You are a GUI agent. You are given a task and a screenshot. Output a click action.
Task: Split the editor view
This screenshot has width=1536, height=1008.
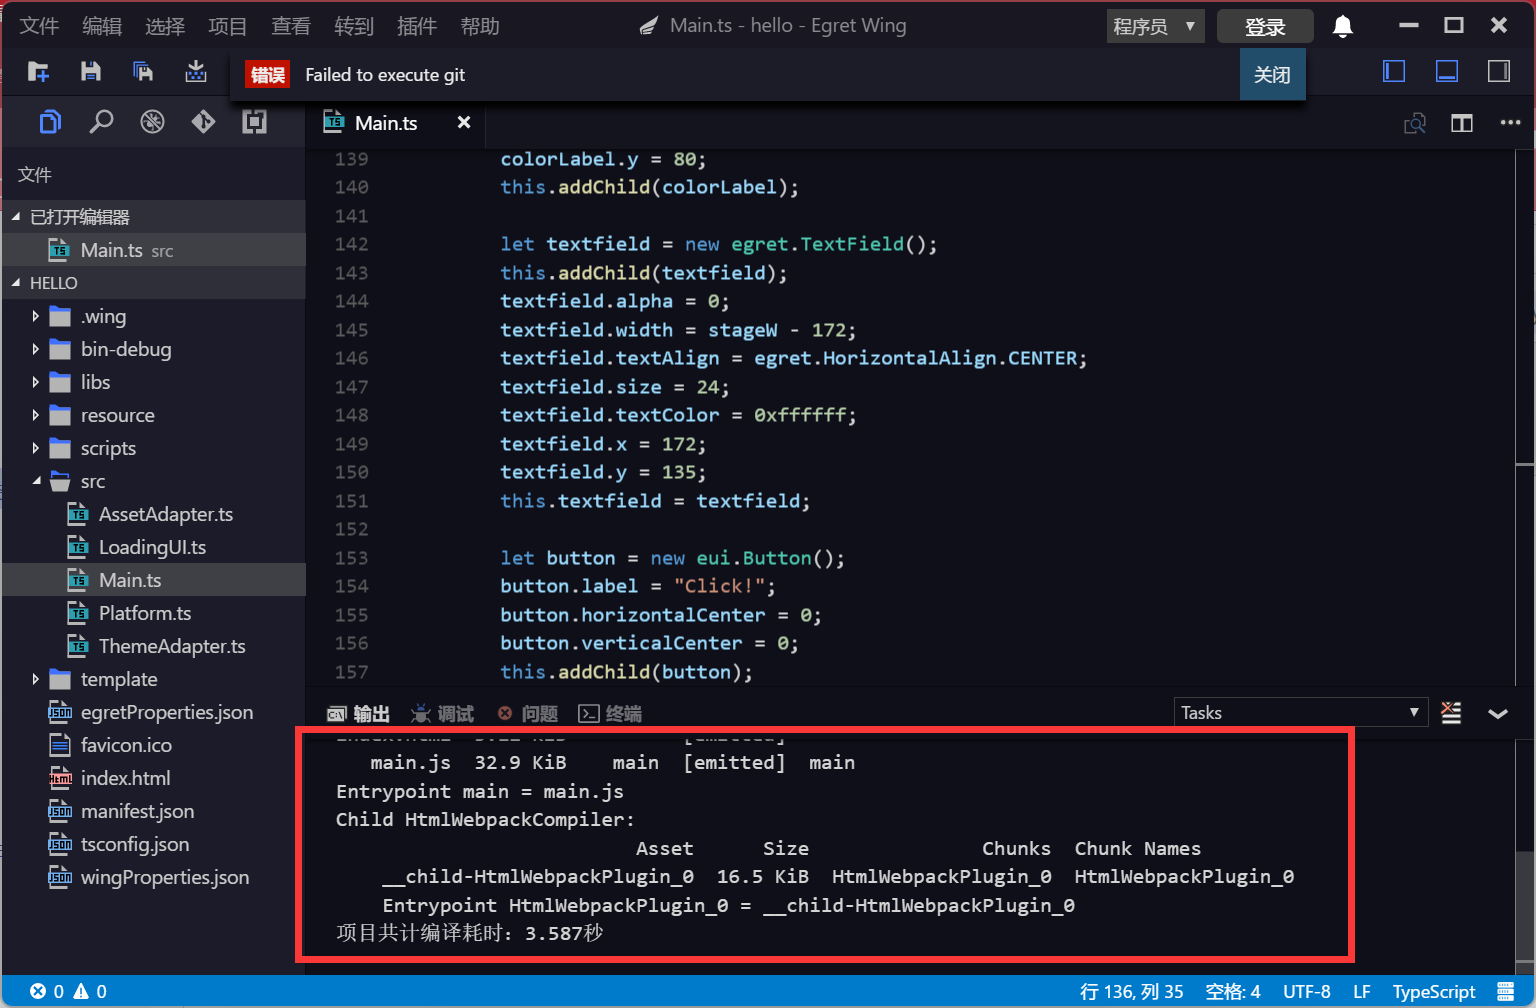tap(1462, 123)
